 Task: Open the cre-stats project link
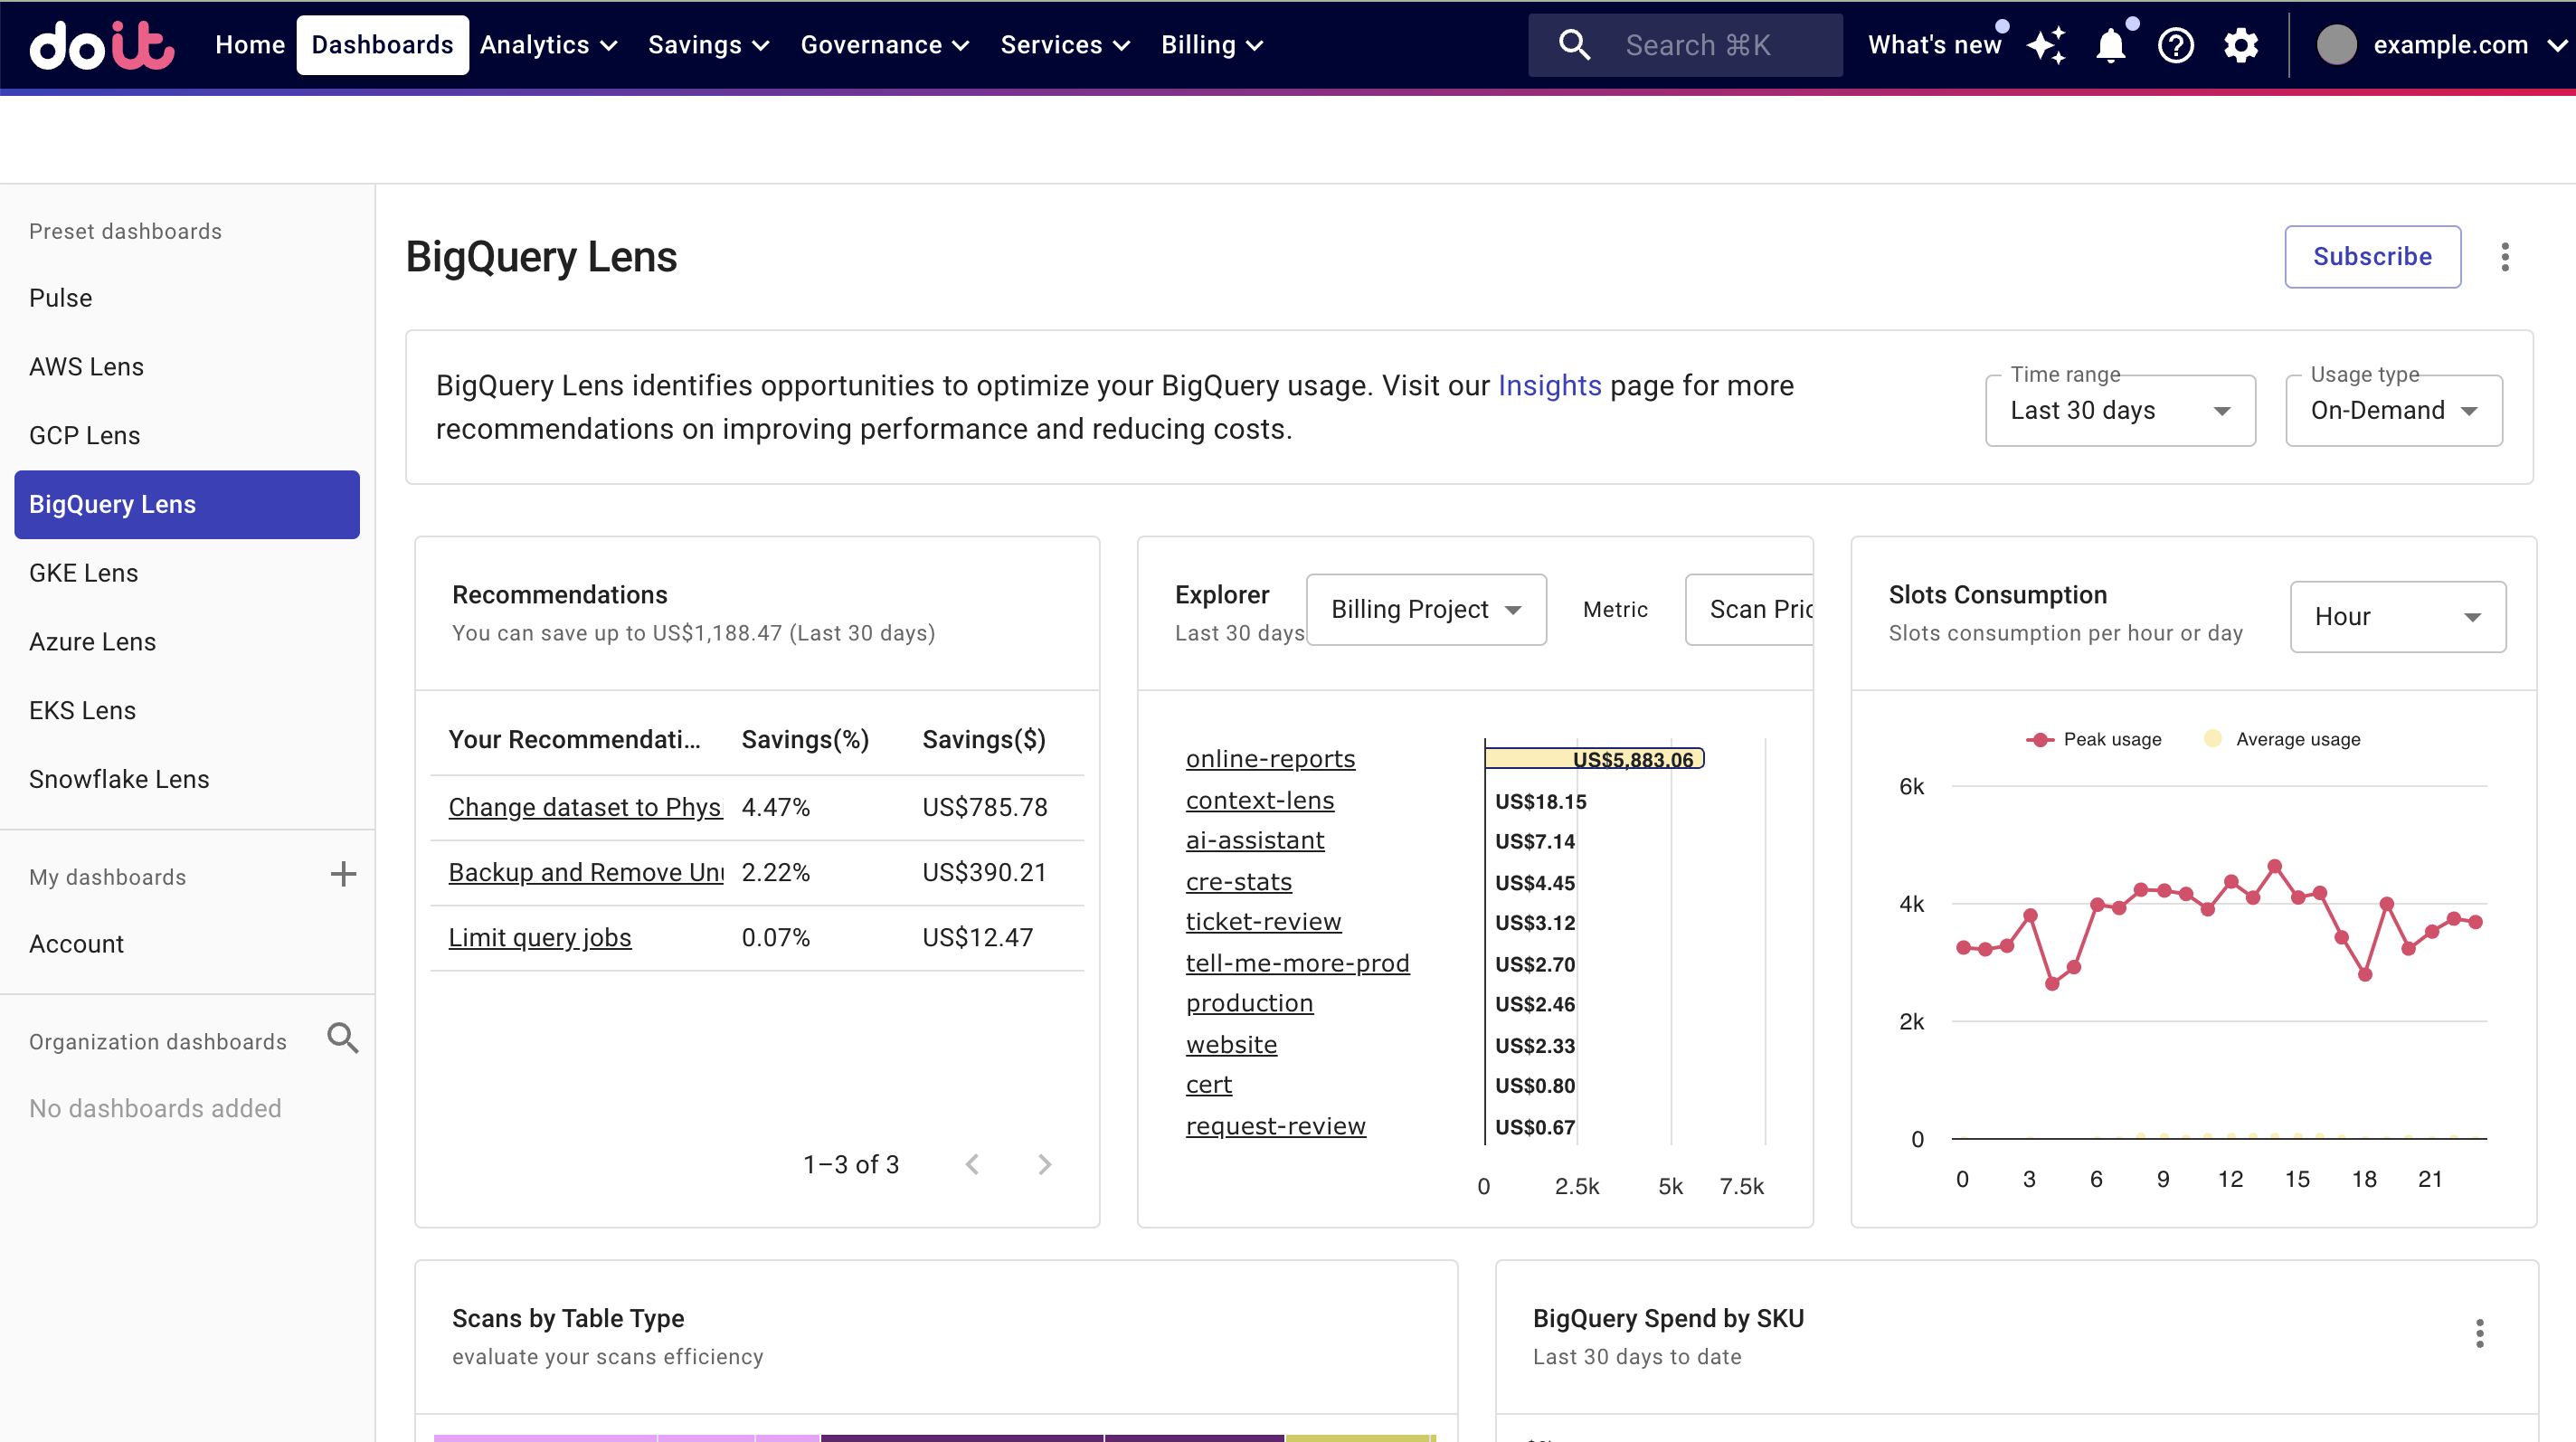pyautogui.click(x=1238, y=882)
